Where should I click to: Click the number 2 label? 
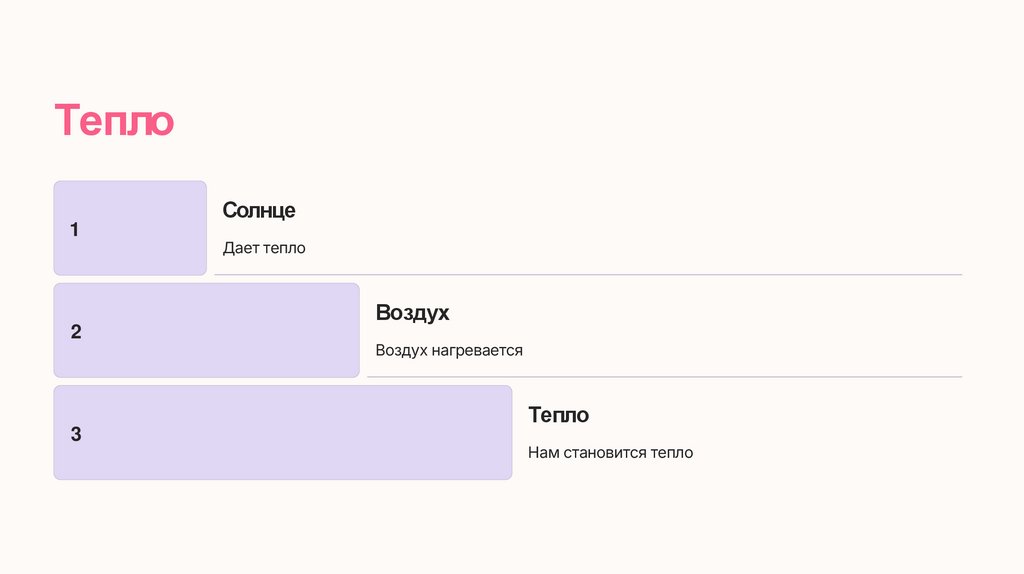(76, 332)
